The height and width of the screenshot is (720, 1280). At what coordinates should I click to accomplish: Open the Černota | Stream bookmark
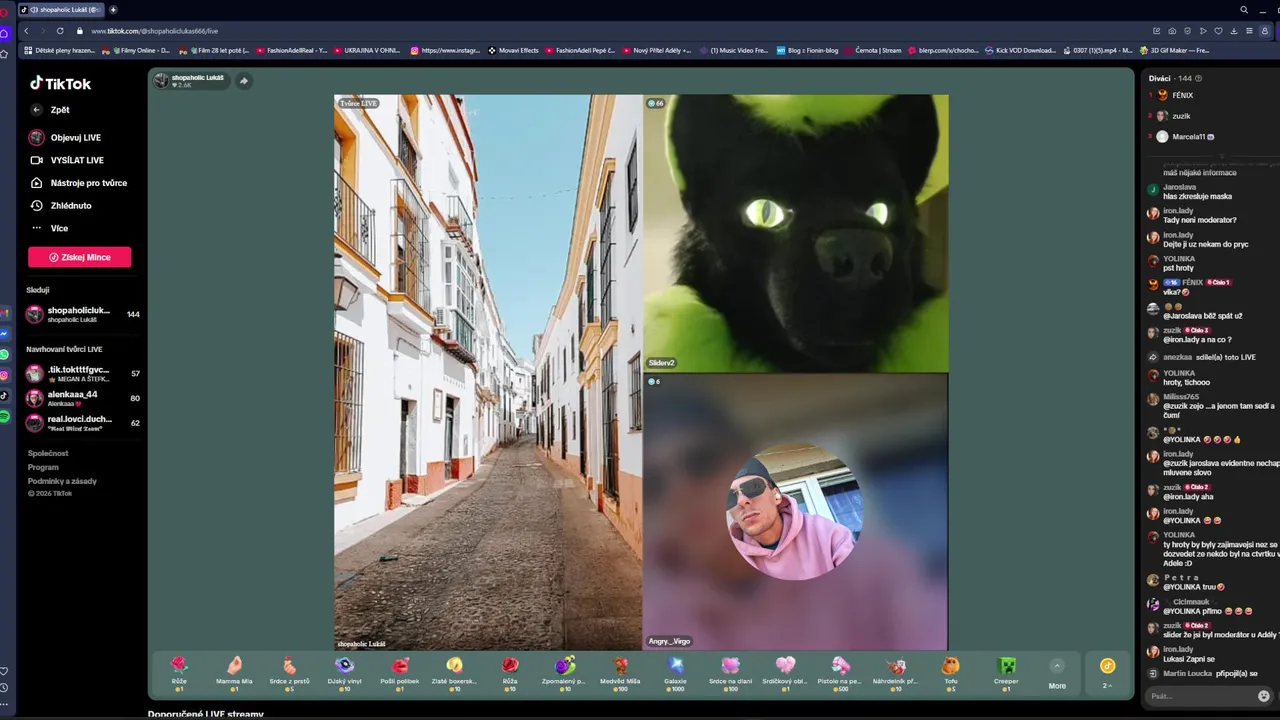(873, 50)
